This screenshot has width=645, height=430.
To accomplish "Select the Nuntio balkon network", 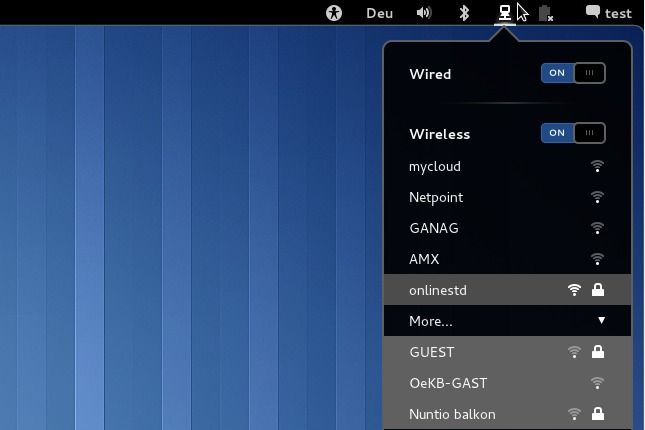I will (x=452, y=414).
